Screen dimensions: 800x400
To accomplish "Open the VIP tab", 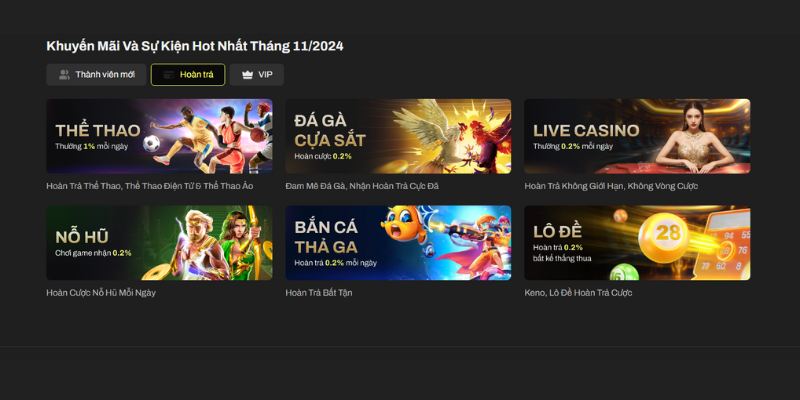I will (257, 74).
